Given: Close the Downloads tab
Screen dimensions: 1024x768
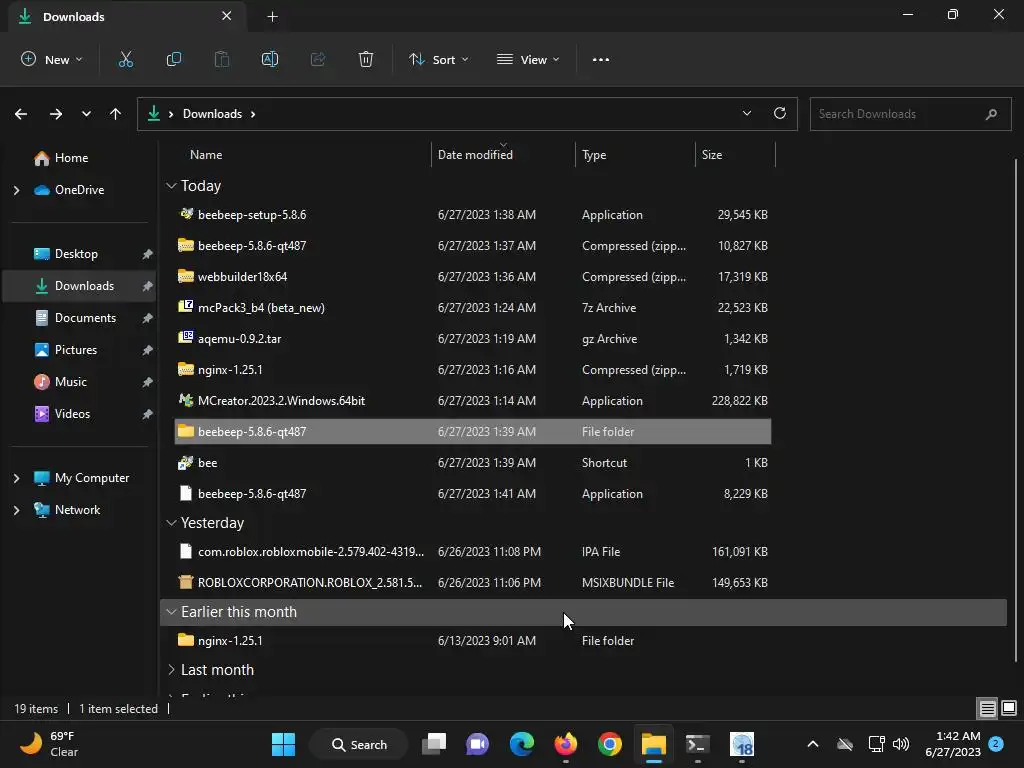Looking at the screenshot, I should 227,16.
